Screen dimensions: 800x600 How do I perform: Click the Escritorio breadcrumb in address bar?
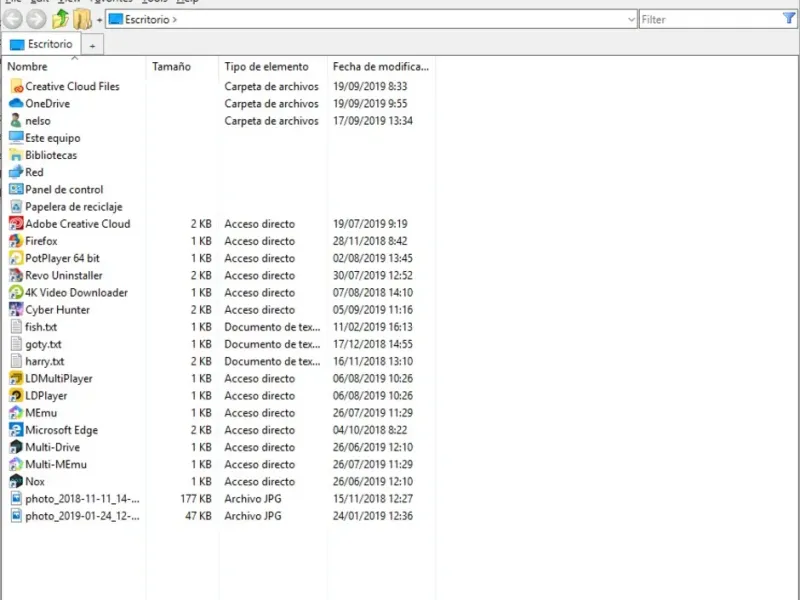click(x=147, y=19)
